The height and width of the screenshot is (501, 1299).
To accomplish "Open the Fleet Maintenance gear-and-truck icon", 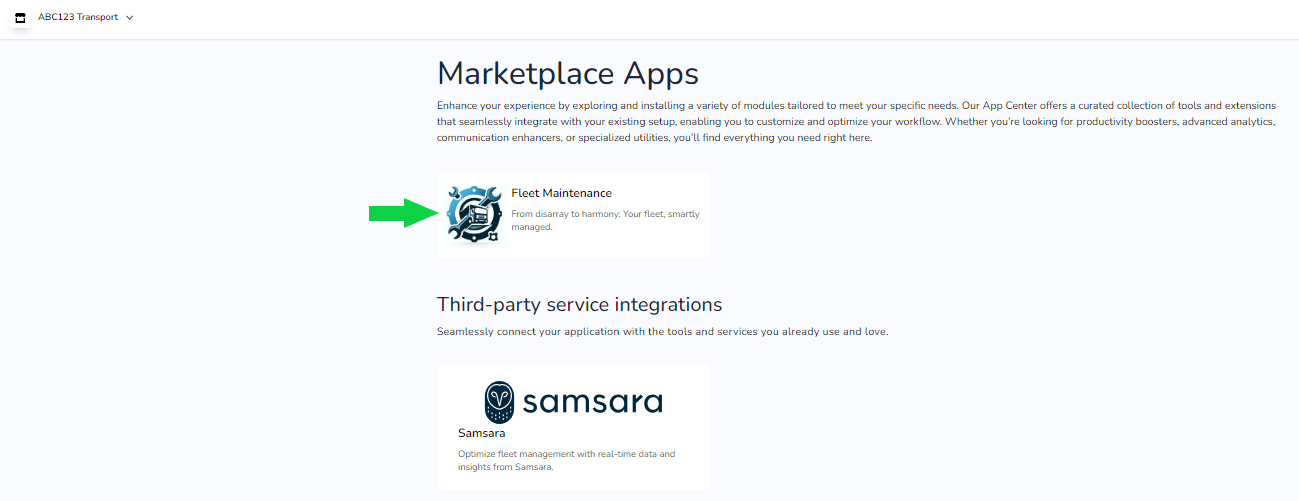I will (476, 214).
